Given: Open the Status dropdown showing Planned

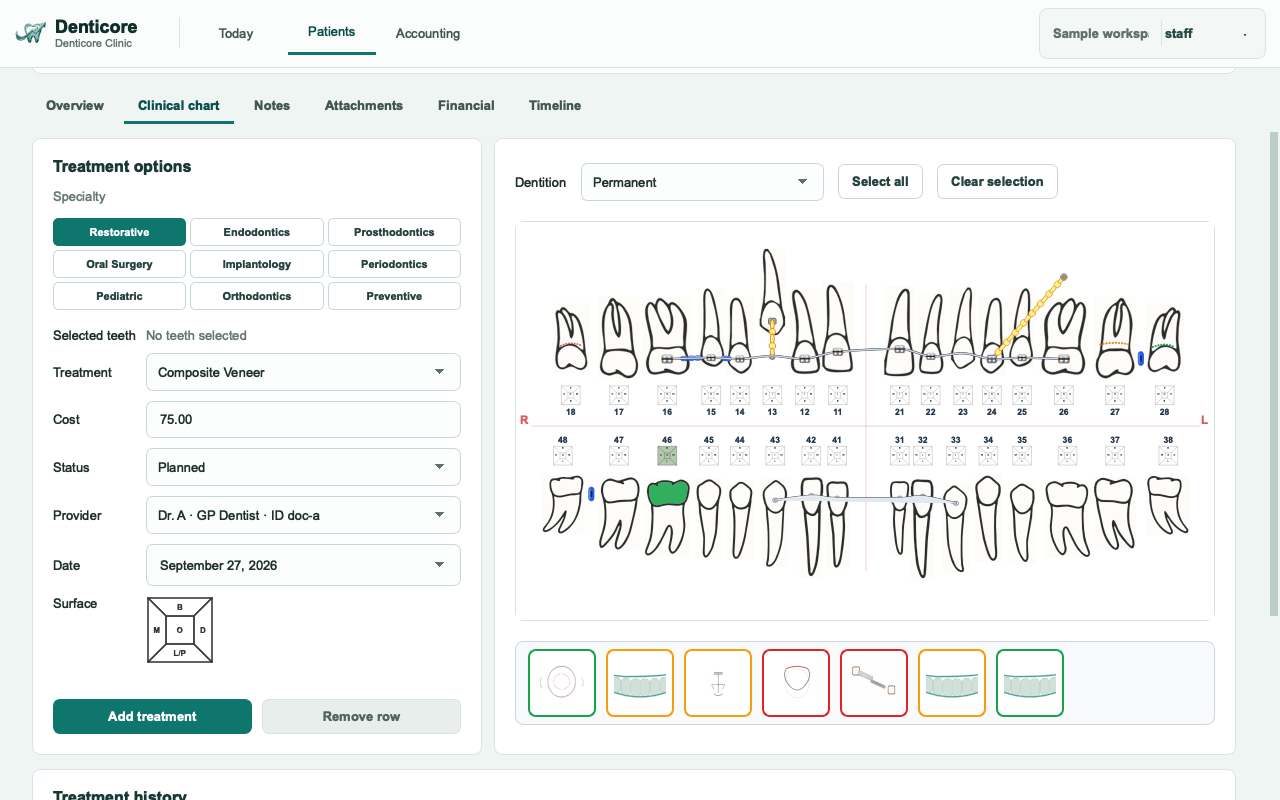Looking at the screenshot, I should [x=303, y=467].
